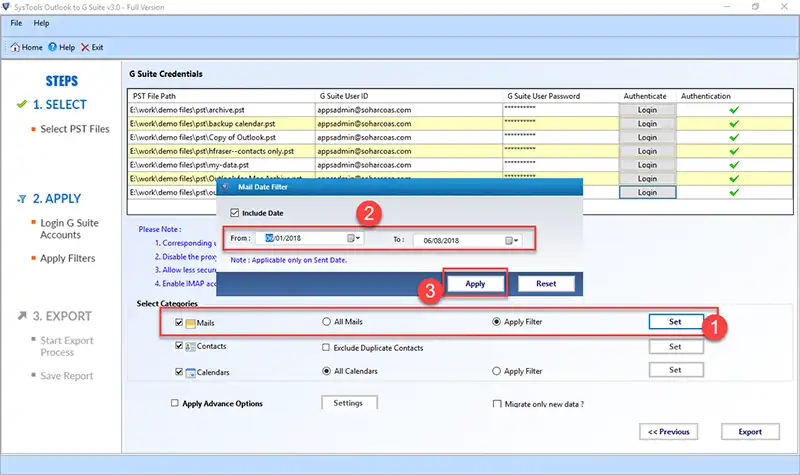Enable Exclude Duplicate Contacts checkbox
800x475 pixels.
pos(326,347)
